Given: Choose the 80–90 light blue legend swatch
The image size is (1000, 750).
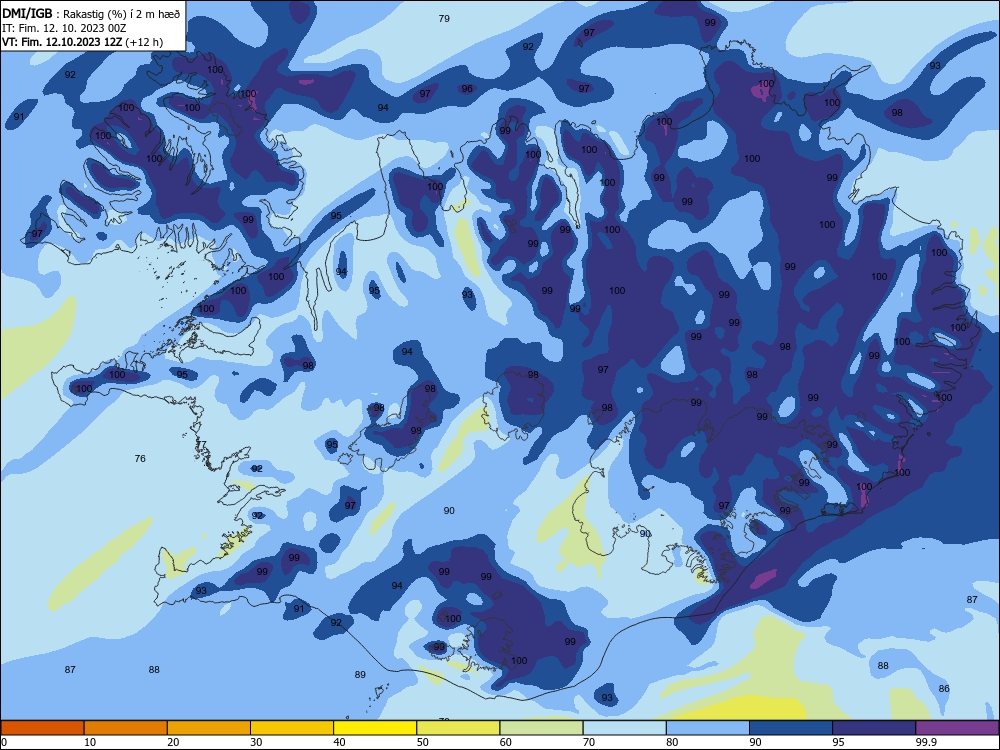Looking at the screenshot, I should (x=708, y=728).
